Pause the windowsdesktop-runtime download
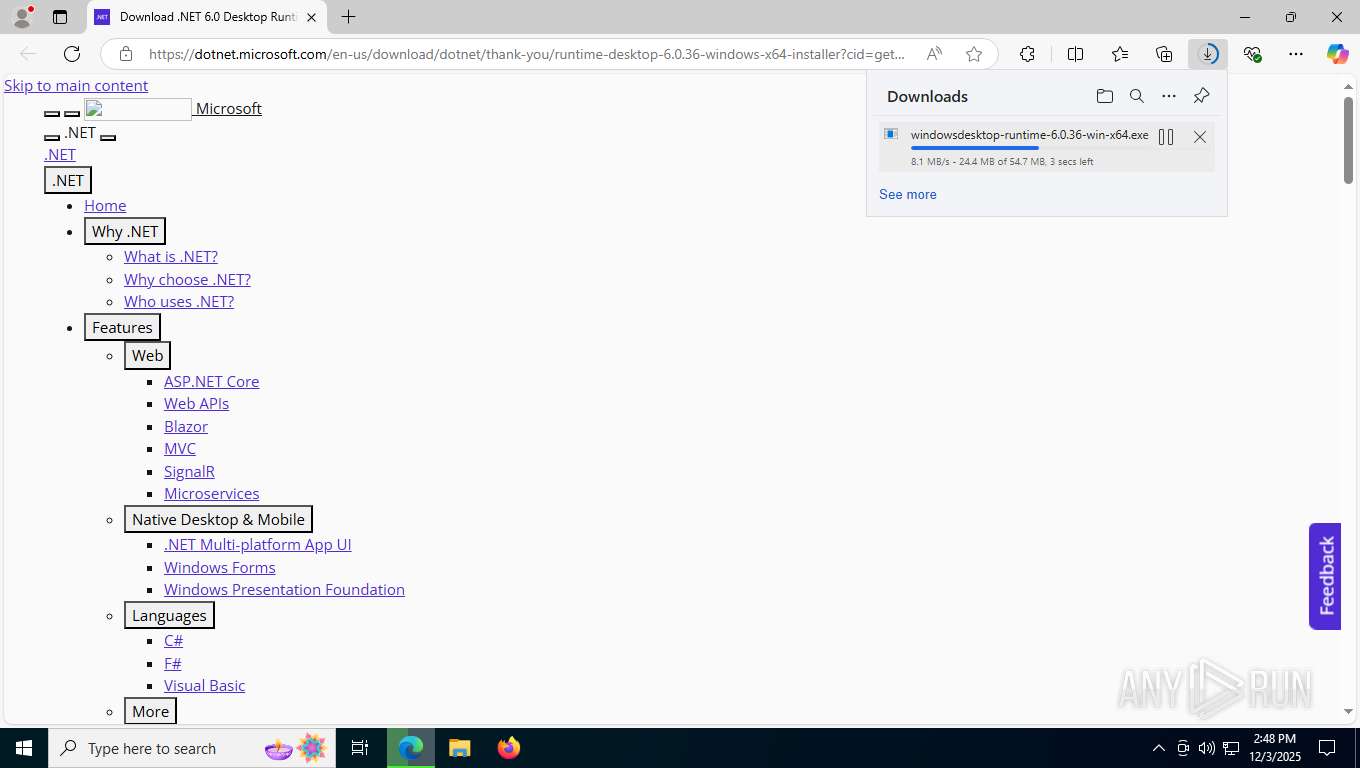This screenshot has height=768, width=1360. pyautogui.click(x=1166, y=137)
